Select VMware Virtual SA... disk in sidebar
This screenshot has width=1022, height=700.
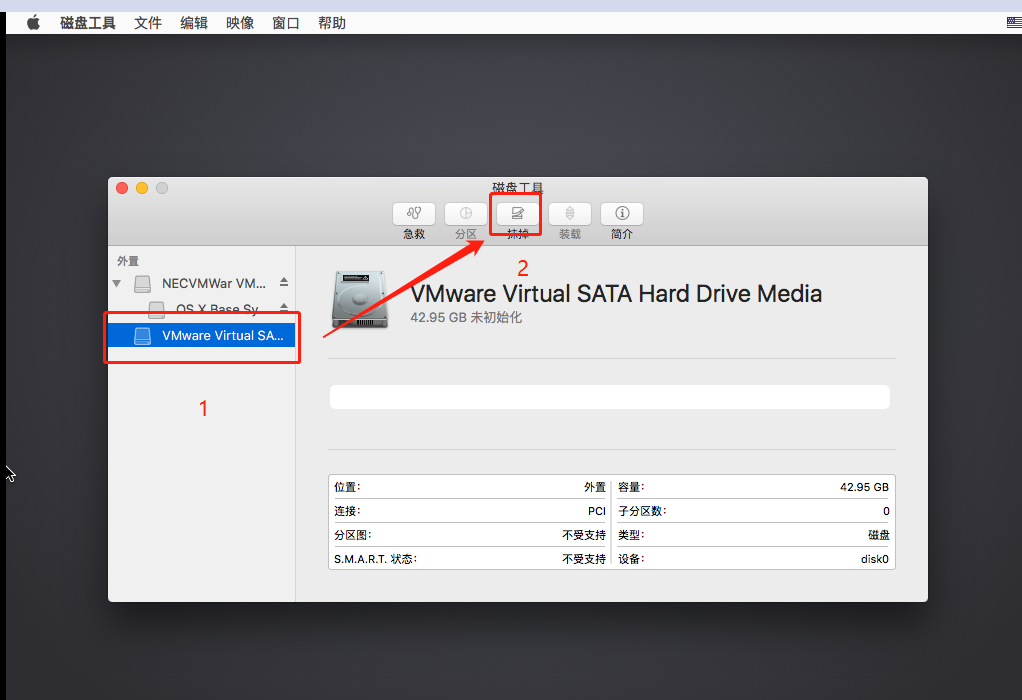pyautogui.click(x=201, y=336)
